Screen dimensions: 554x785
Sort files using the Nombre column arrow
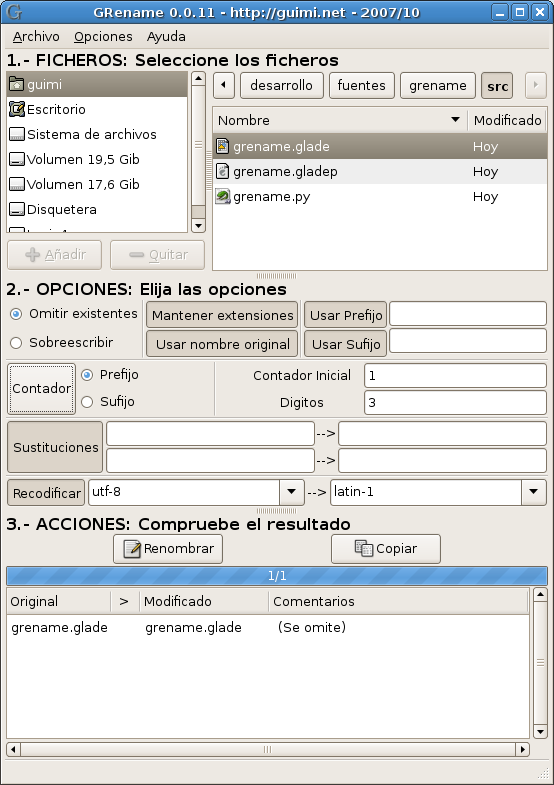(x=455, y=120)
